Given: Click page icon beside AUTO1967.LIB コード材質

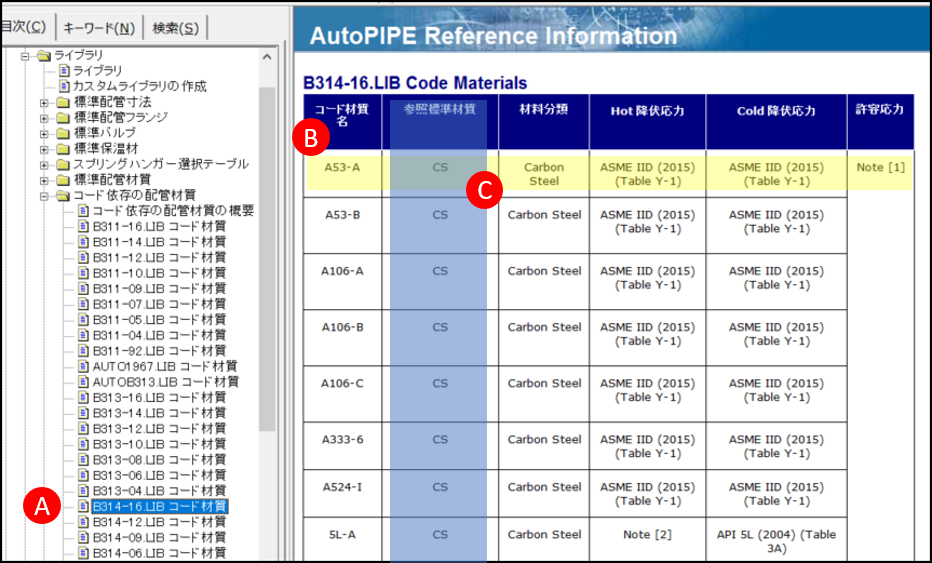Looking at the screenshot, I should (x=83, y=366).
